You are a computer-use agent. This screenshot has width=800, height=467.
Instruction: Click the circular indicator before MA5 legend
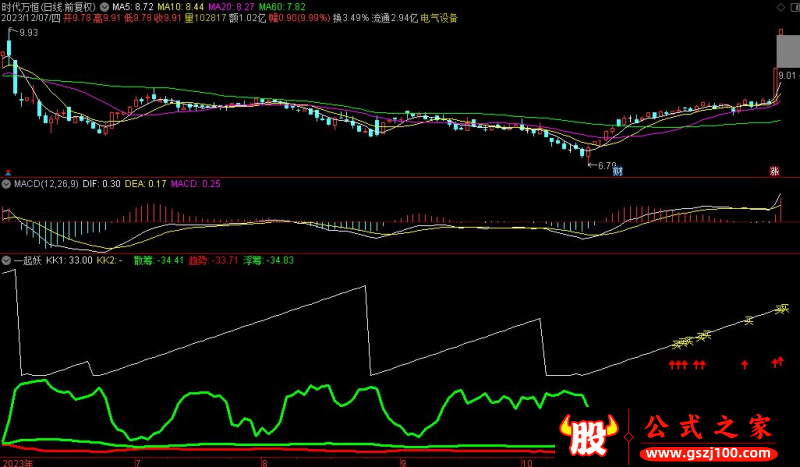click(104, 6)
